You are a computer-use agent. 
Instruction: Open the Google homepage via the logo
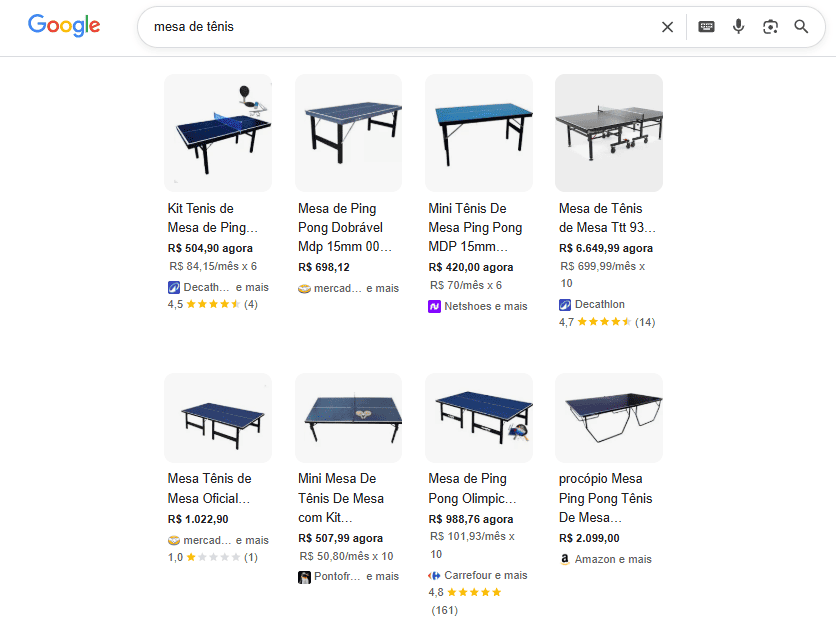click(63, 26)
